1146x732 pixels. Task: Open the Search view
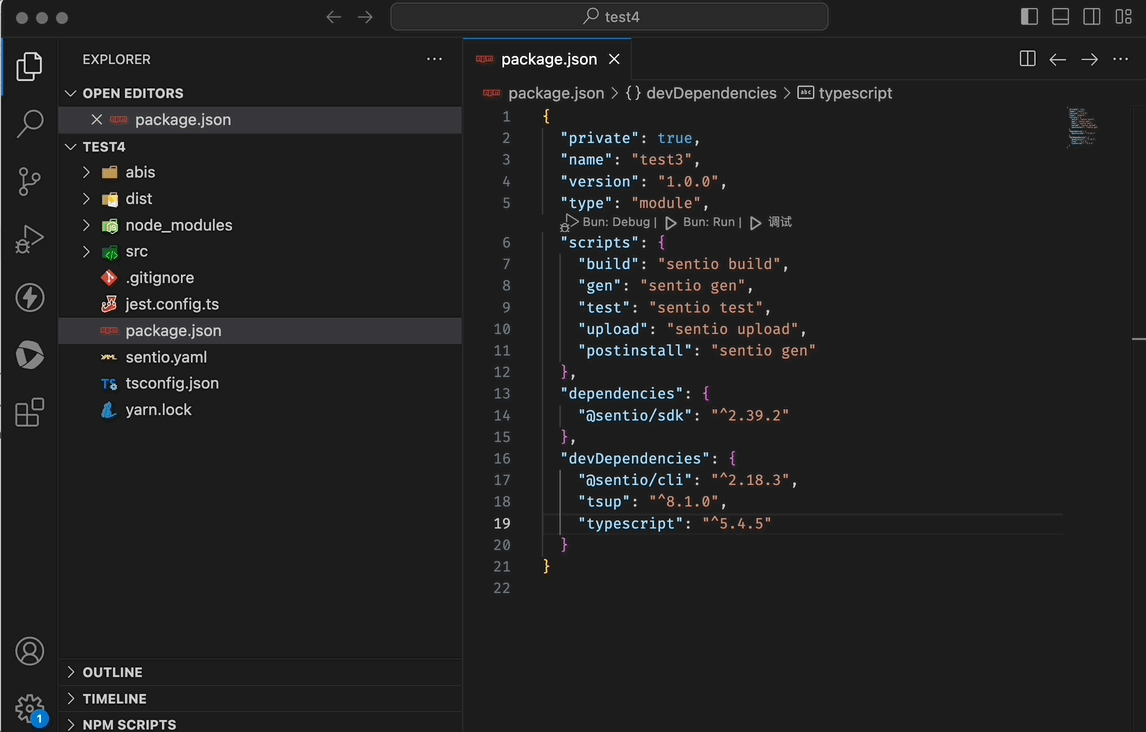point(29,123)
